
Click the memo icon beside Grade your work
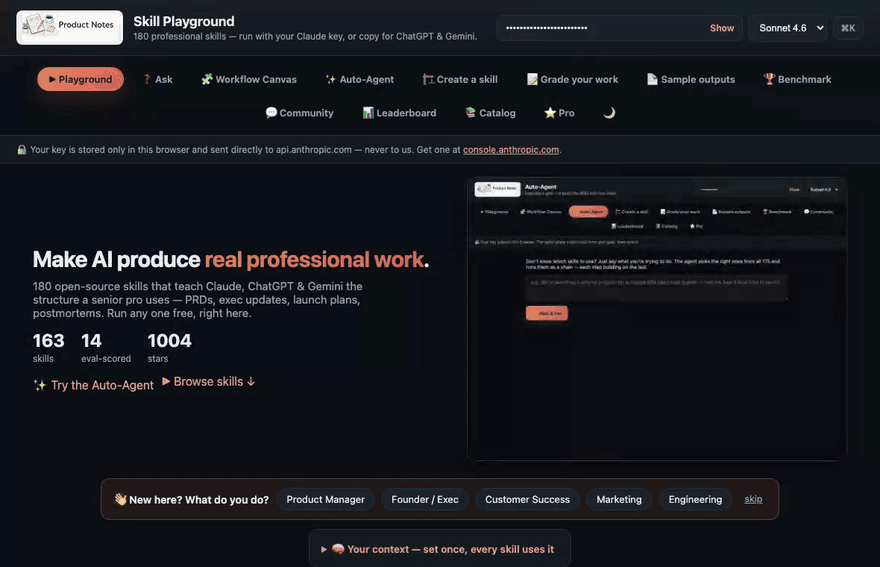[x=532, y=79]
